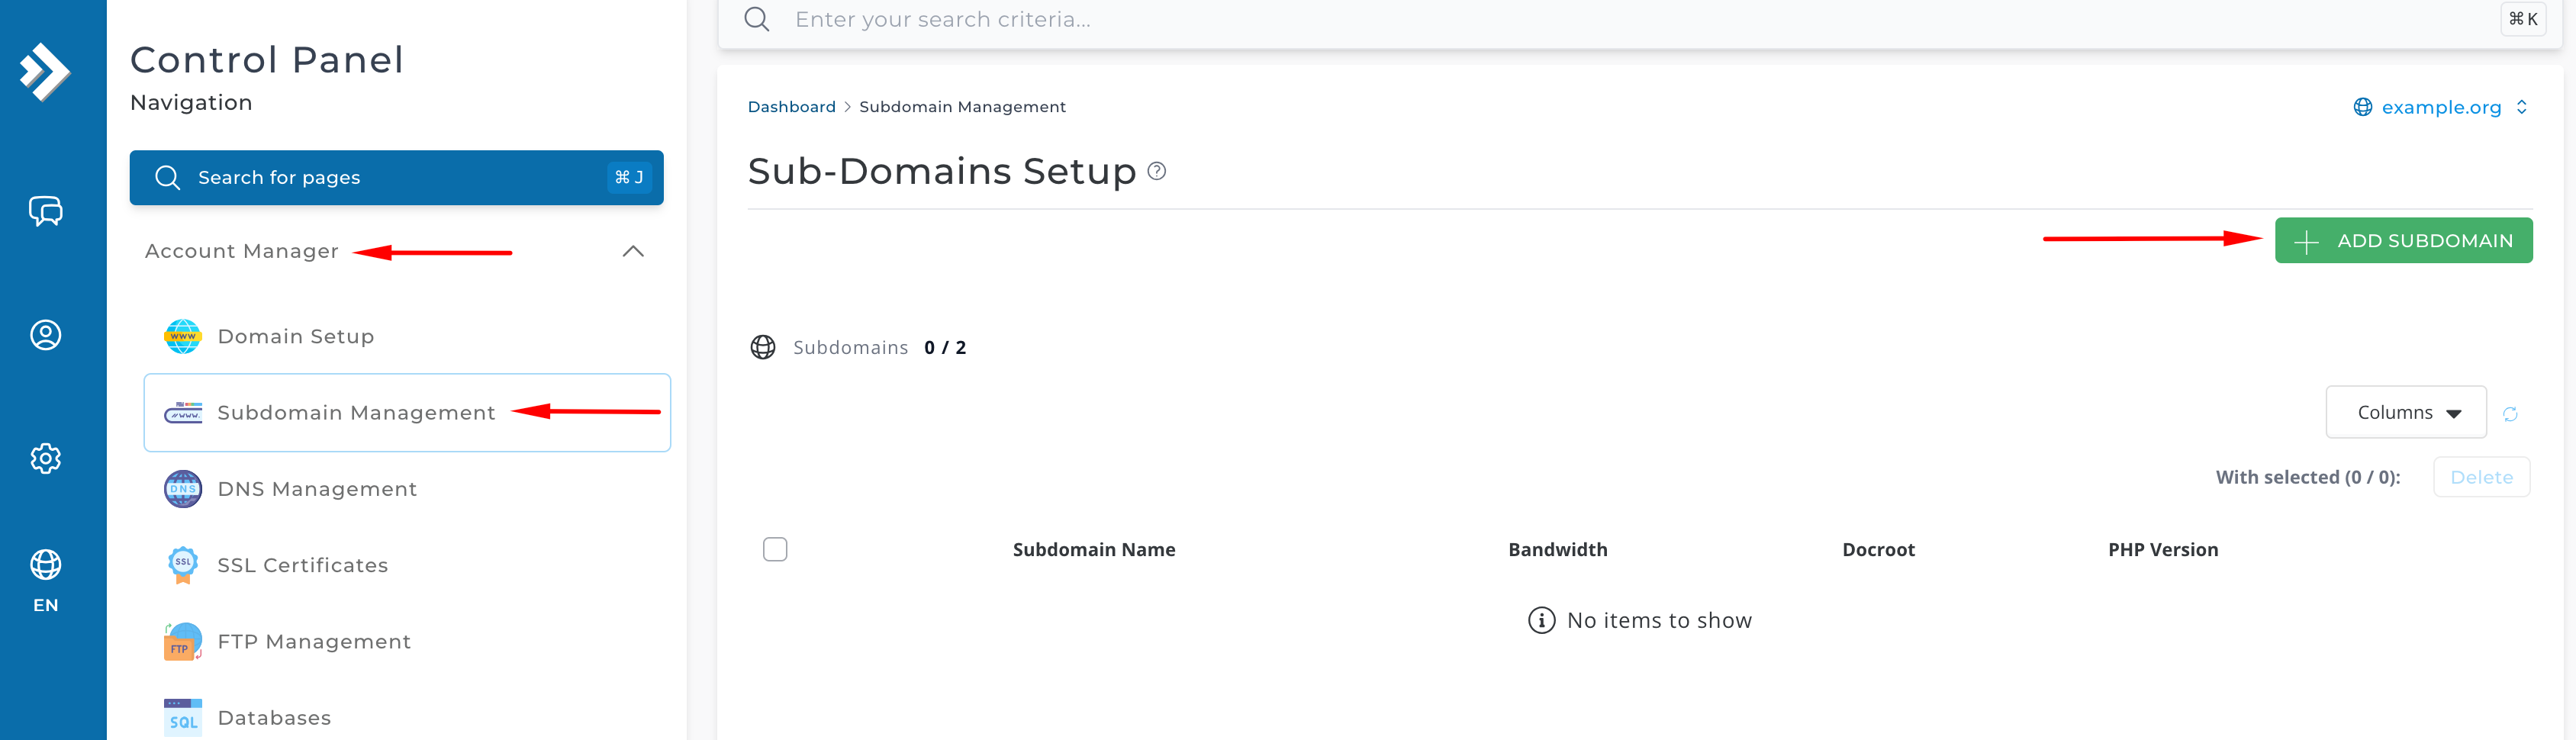Screen dimensions: 2576x740
Task: Open the example.org domain selector
Action: 2440,107
